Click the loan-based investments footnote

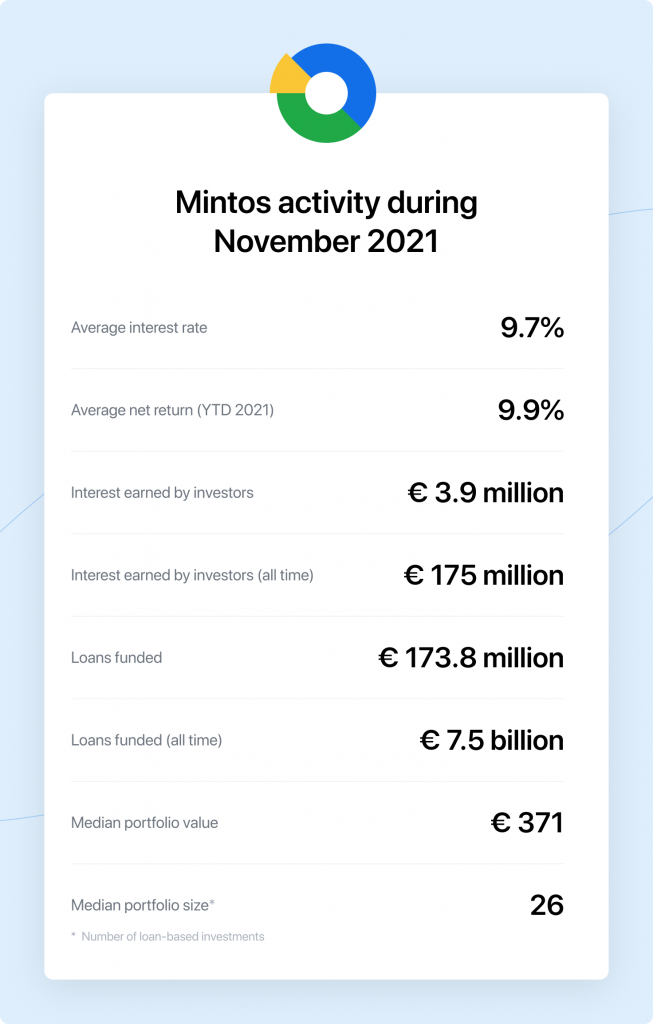[168, 936]
